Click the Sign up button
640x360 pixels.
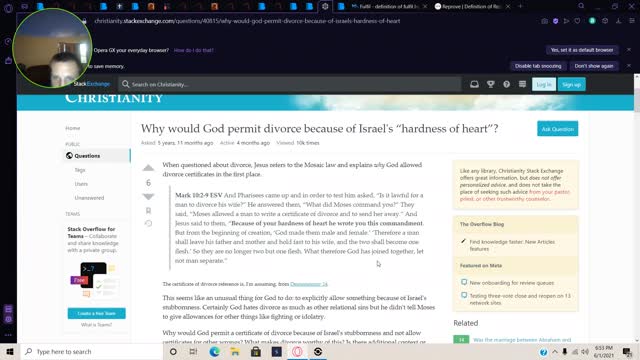tap(571, 84)
